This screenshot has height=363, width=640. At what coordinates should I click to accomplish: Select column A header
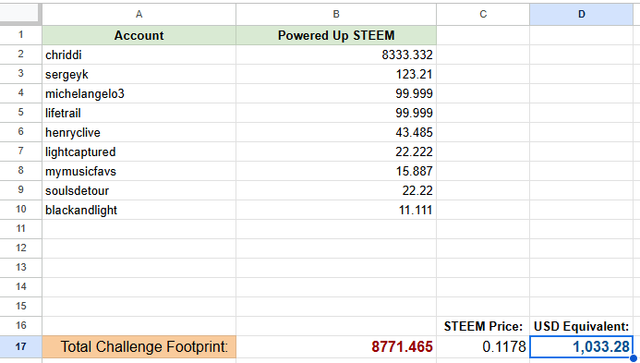pyautogui.click(x=139, y=14)
